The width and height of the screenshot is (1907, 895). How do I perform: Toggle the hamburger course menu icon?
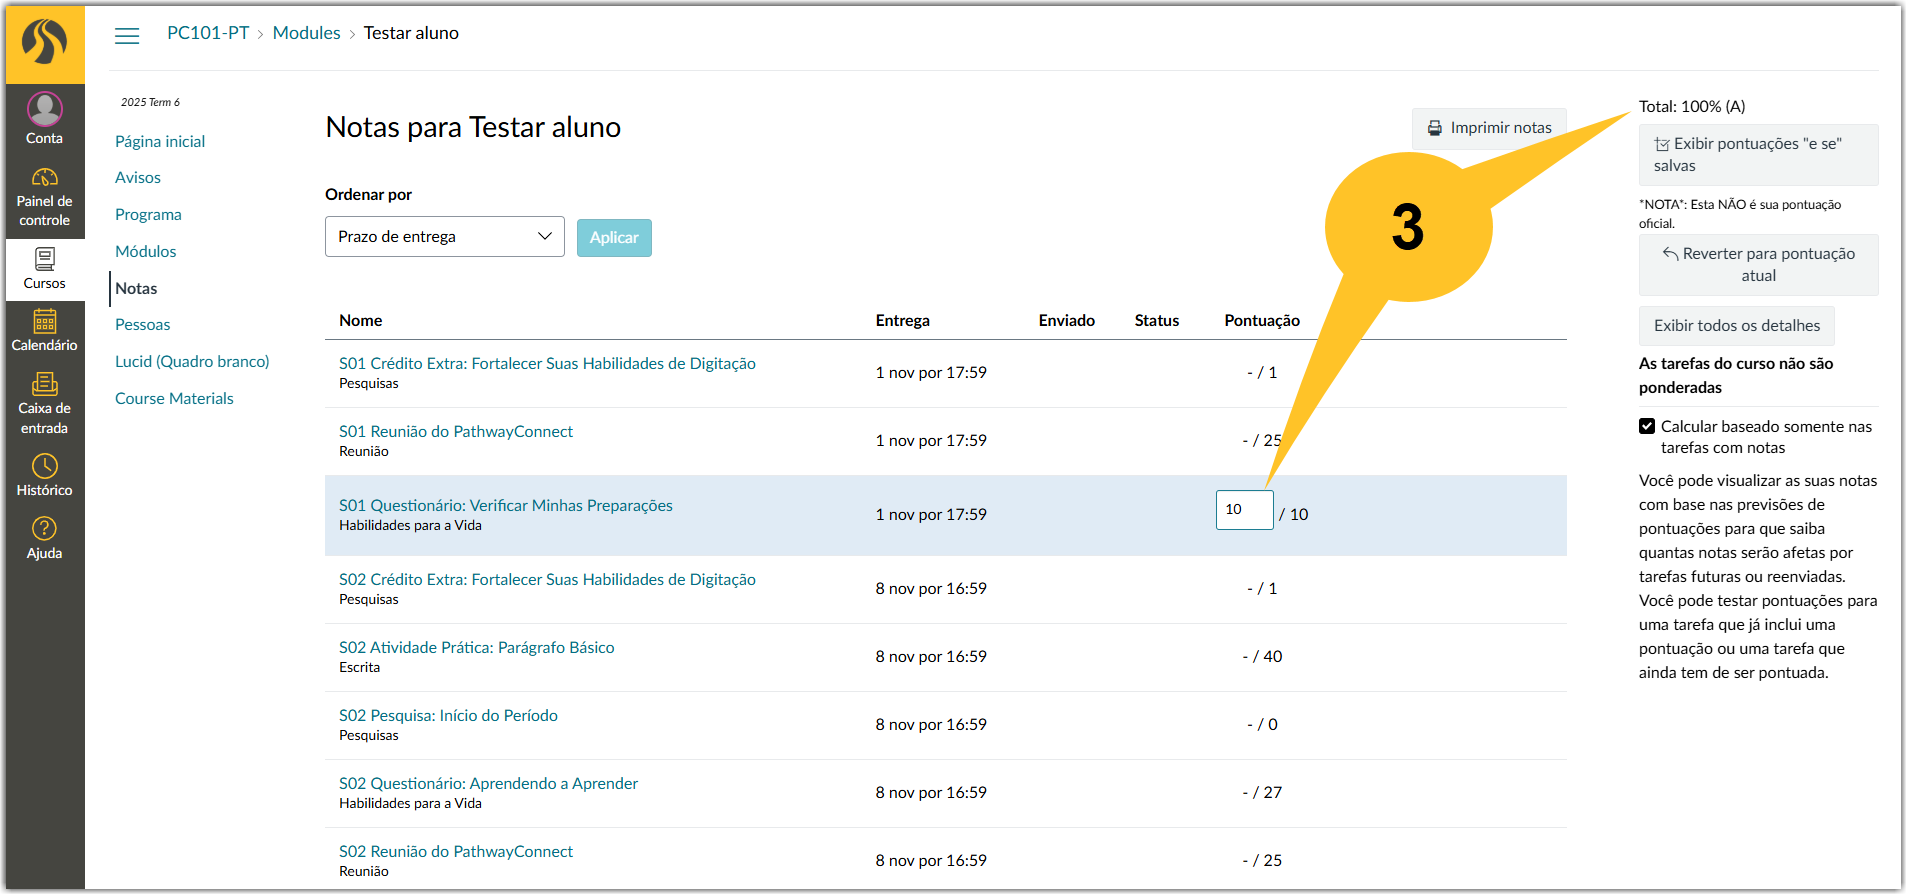point(127,36)
